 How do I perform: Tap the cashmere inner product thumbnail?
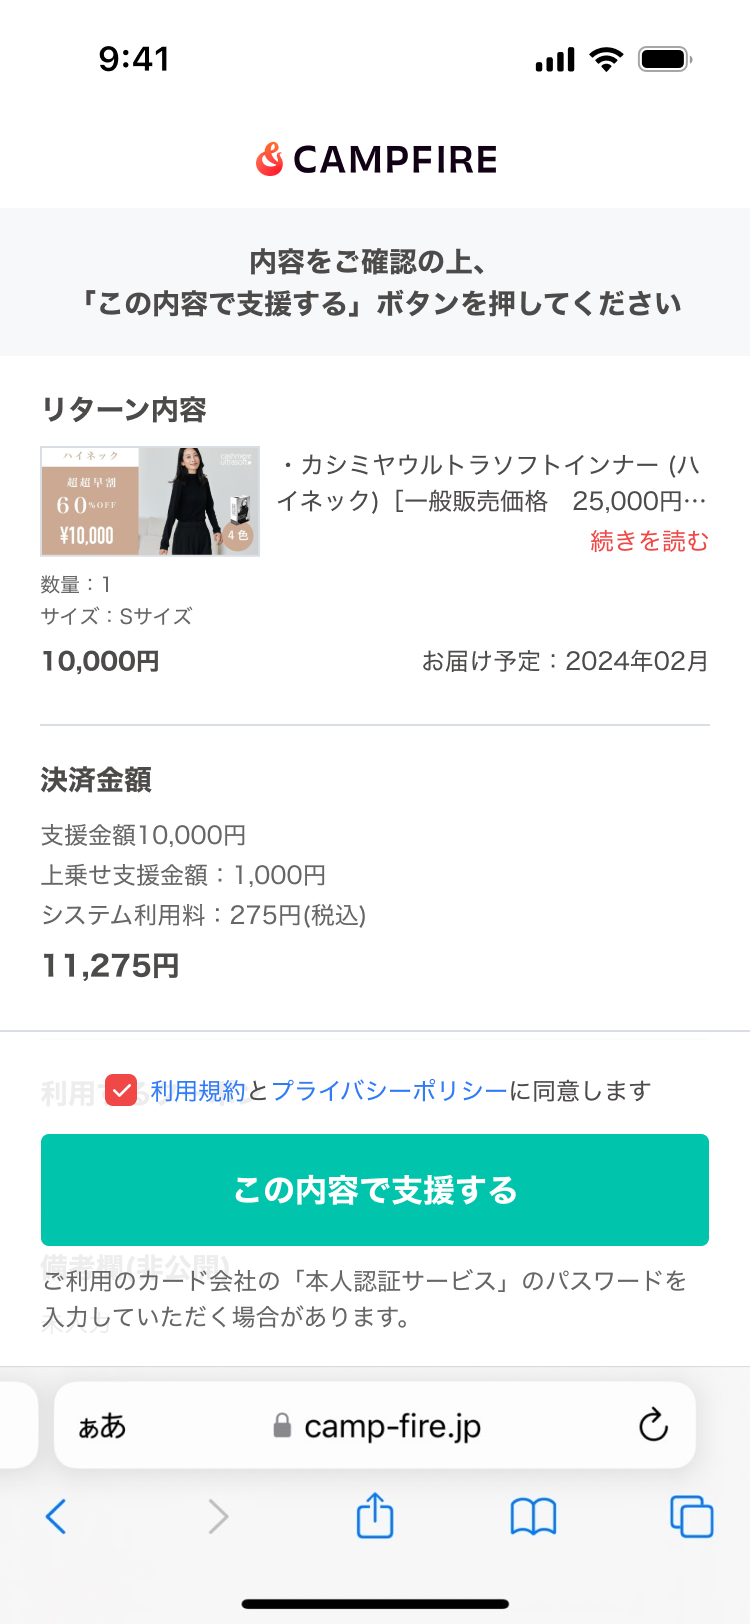[150, 501]
